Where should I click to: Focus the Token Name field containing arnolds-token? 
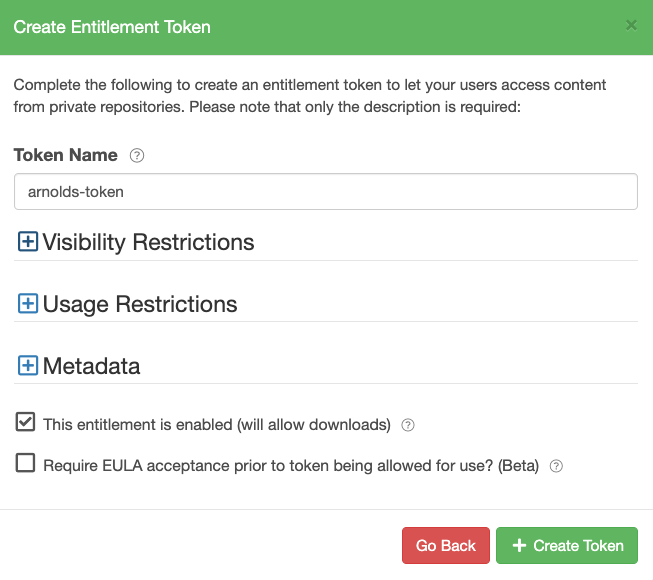325,192
